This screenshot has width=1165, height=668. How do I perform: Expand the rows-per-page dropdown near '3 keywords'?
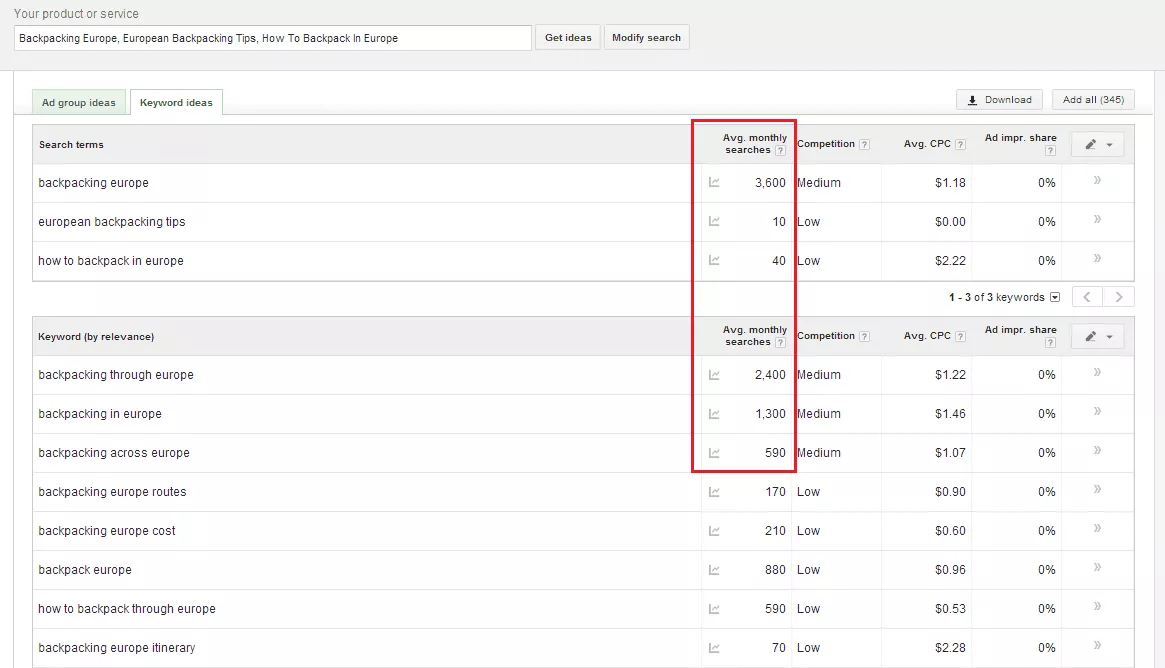pos(1054,298)
